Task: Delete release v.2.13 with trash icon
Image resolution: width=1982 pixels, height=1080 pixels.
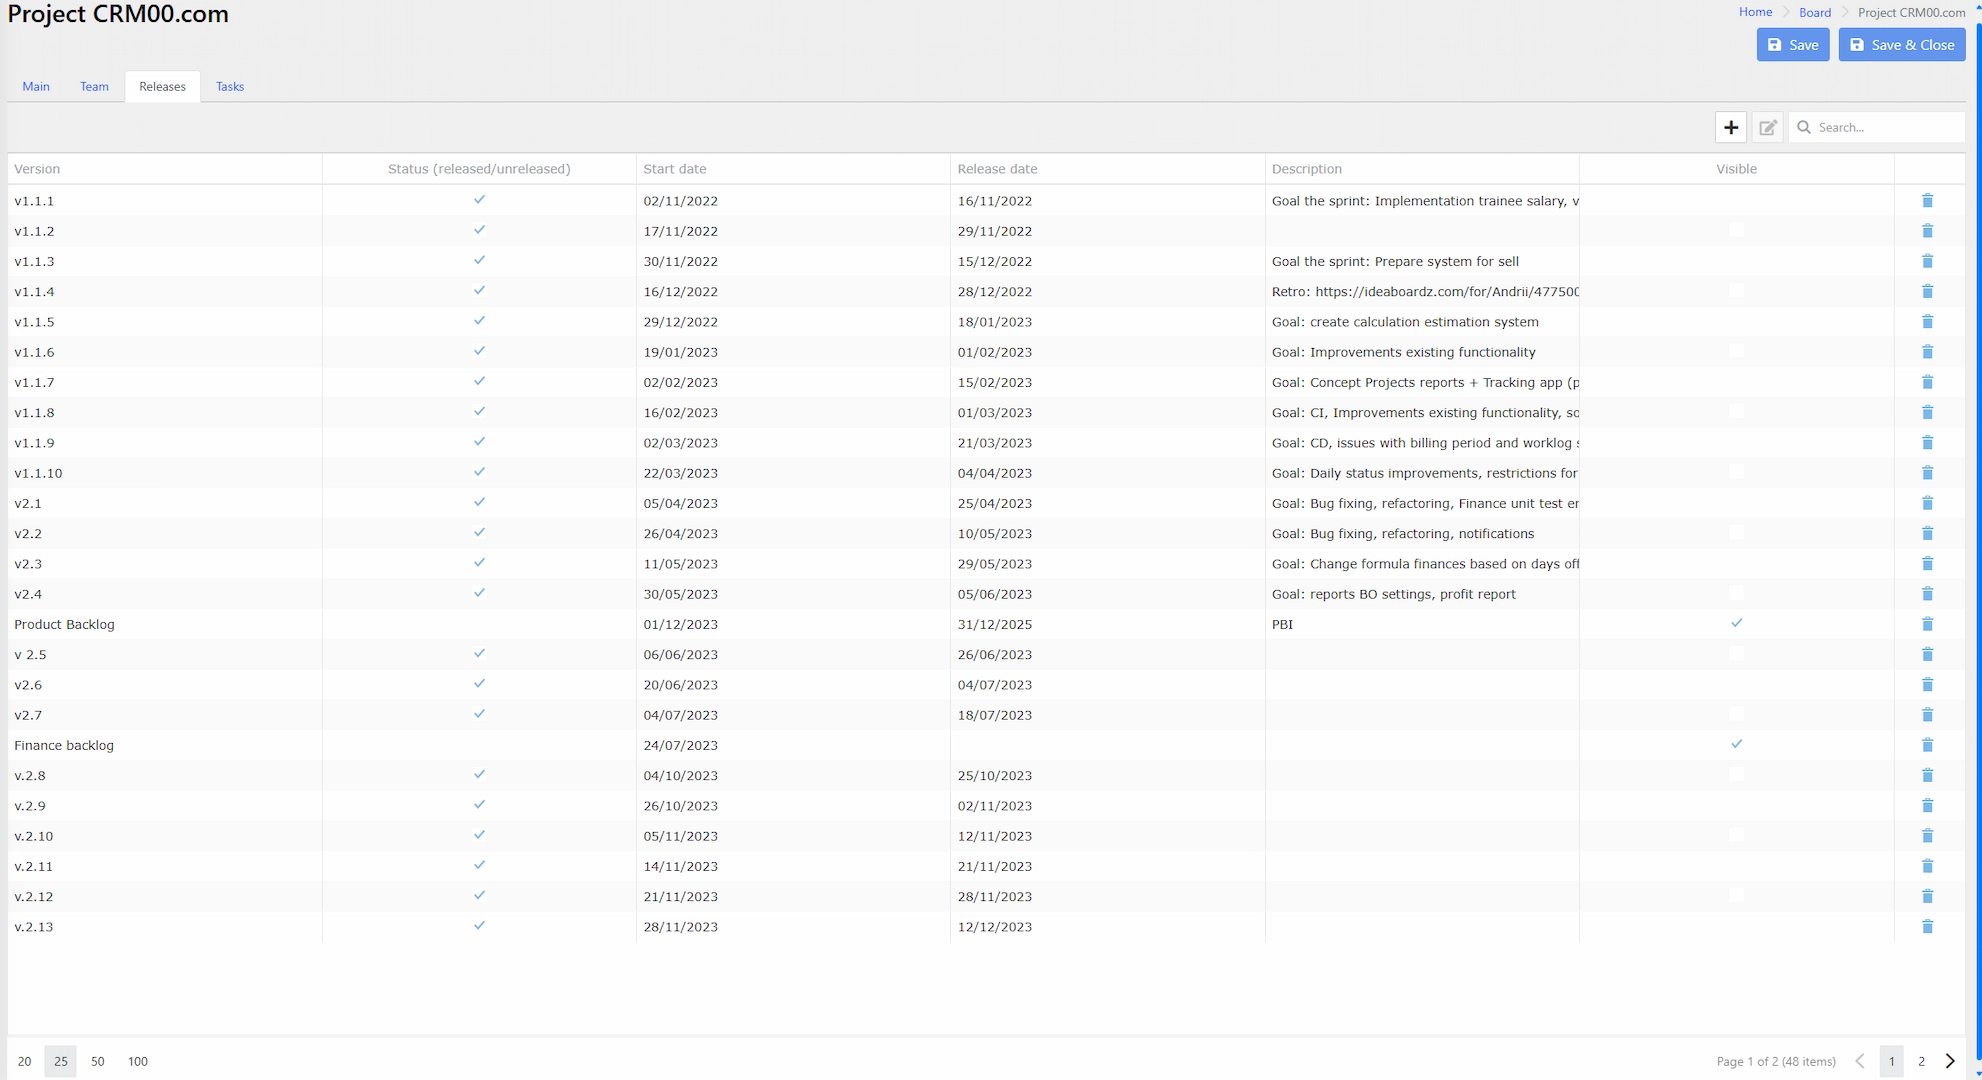Action: tap(1927, 927)
